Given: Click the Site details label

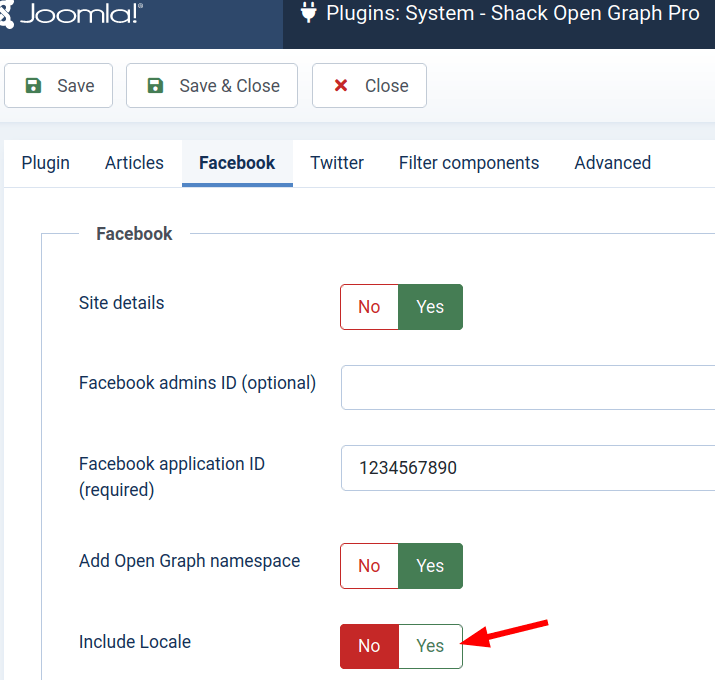Looking at the screenshot, I should point(121,303).
